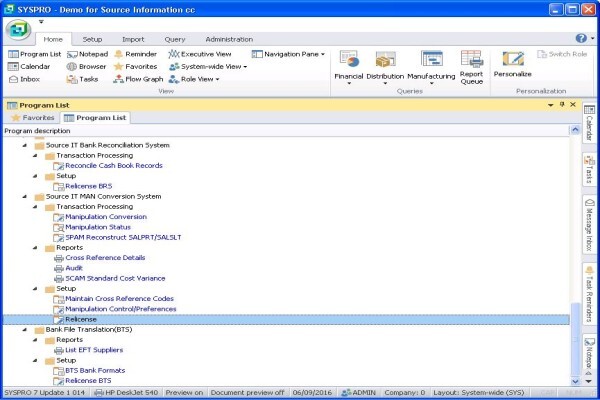The width and height of the screenshot is (600, 400).
Task: Launch the Browser view
Action: click(x=86, y=67)
